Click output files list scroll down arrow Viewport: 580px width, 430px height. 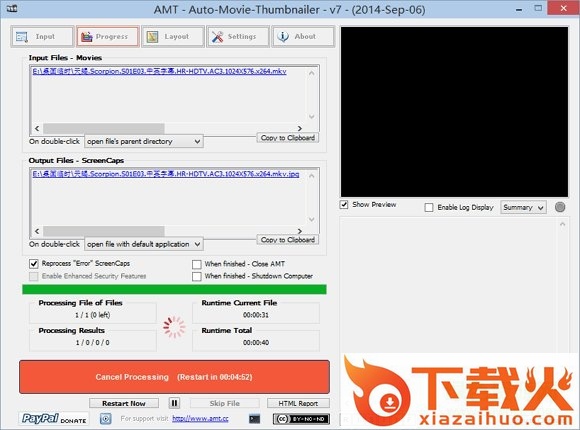point(311,219)
